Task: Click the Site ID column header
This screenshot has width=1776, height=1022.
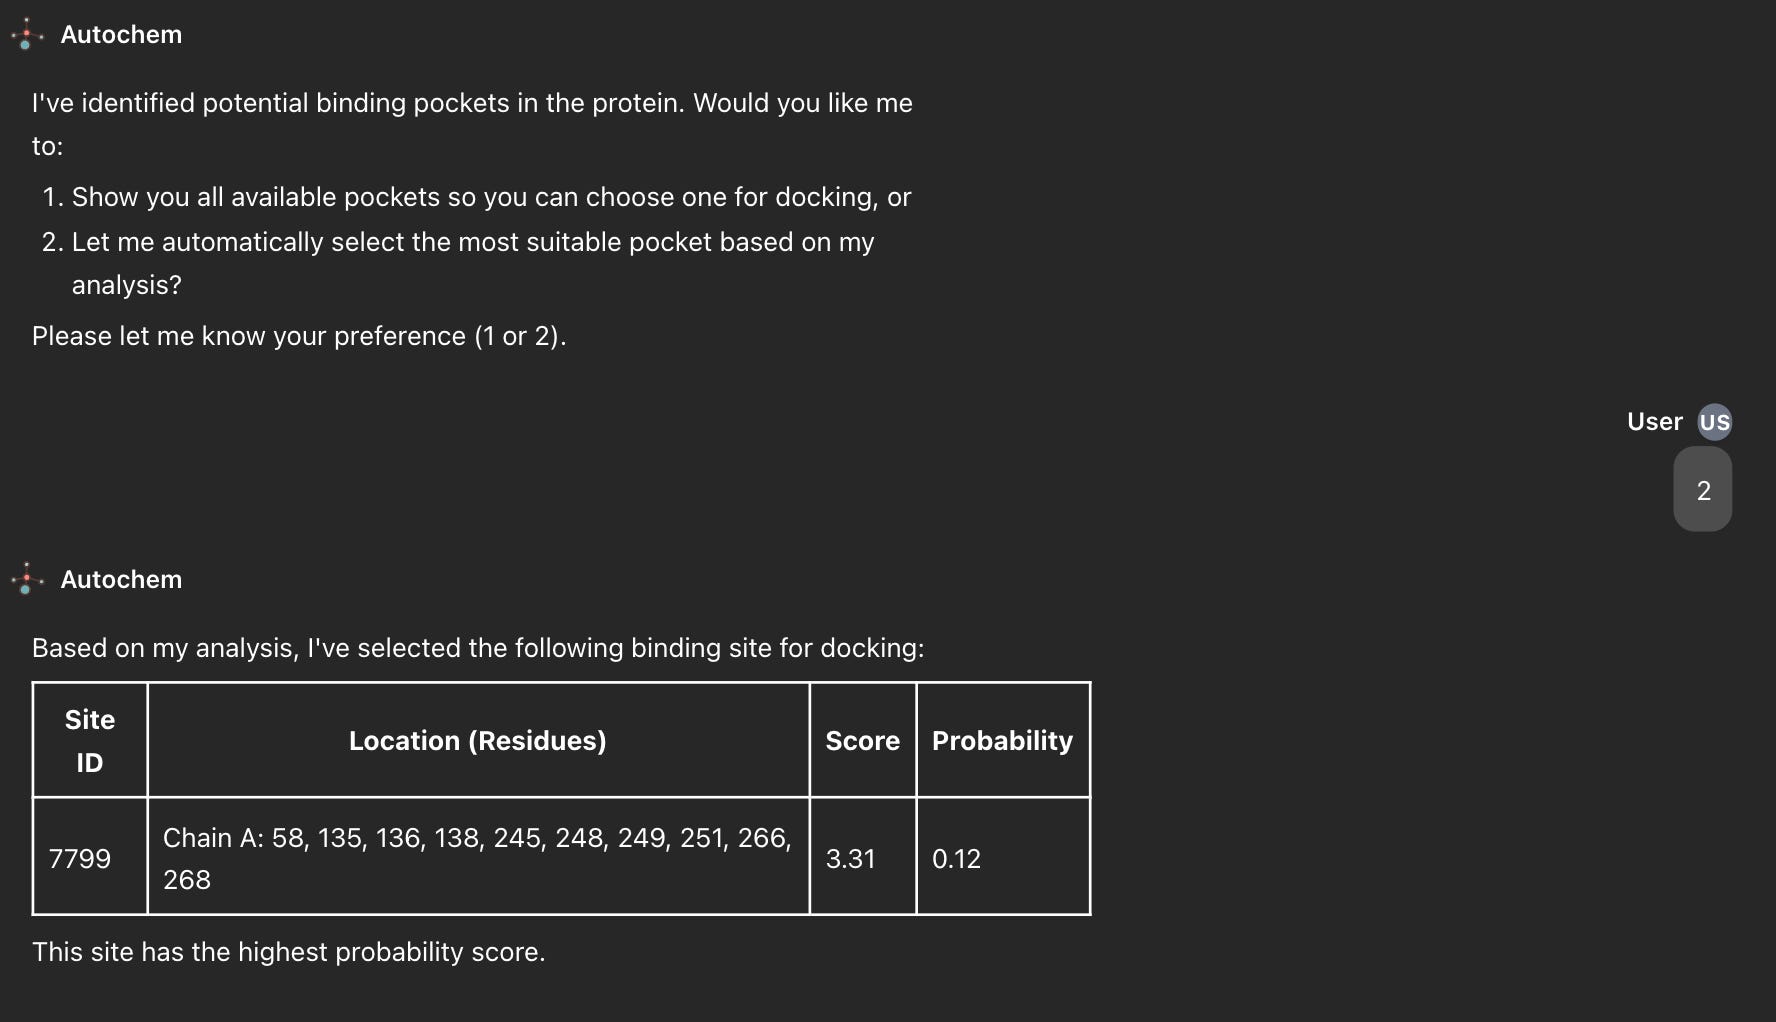Action: (90, 741)
